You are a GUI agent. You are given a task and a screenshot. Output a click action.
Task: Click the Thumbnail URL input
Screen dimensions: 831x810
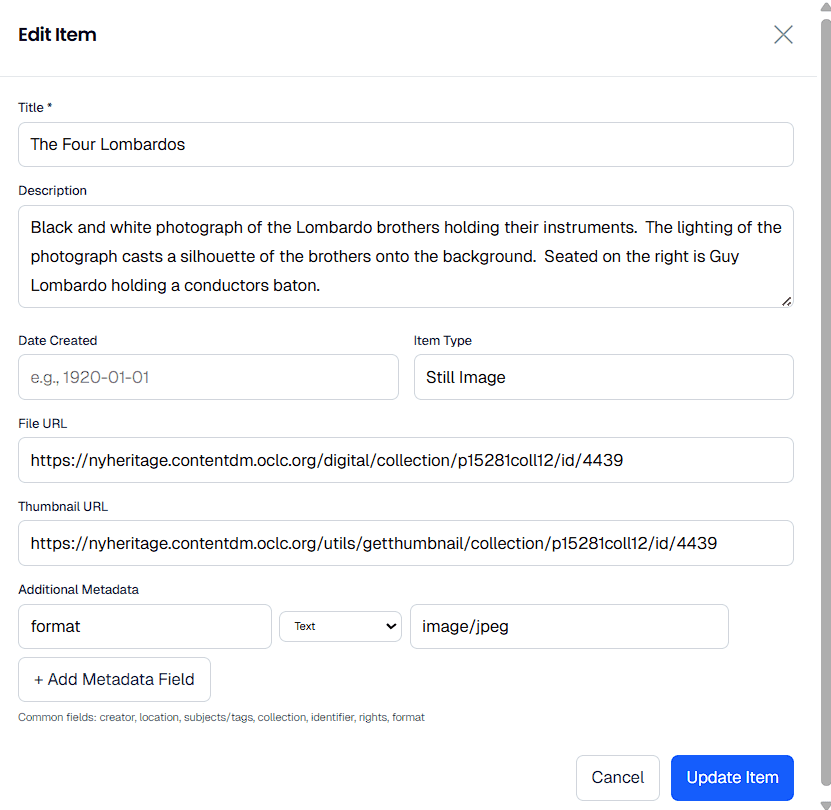tap(405, 543)
